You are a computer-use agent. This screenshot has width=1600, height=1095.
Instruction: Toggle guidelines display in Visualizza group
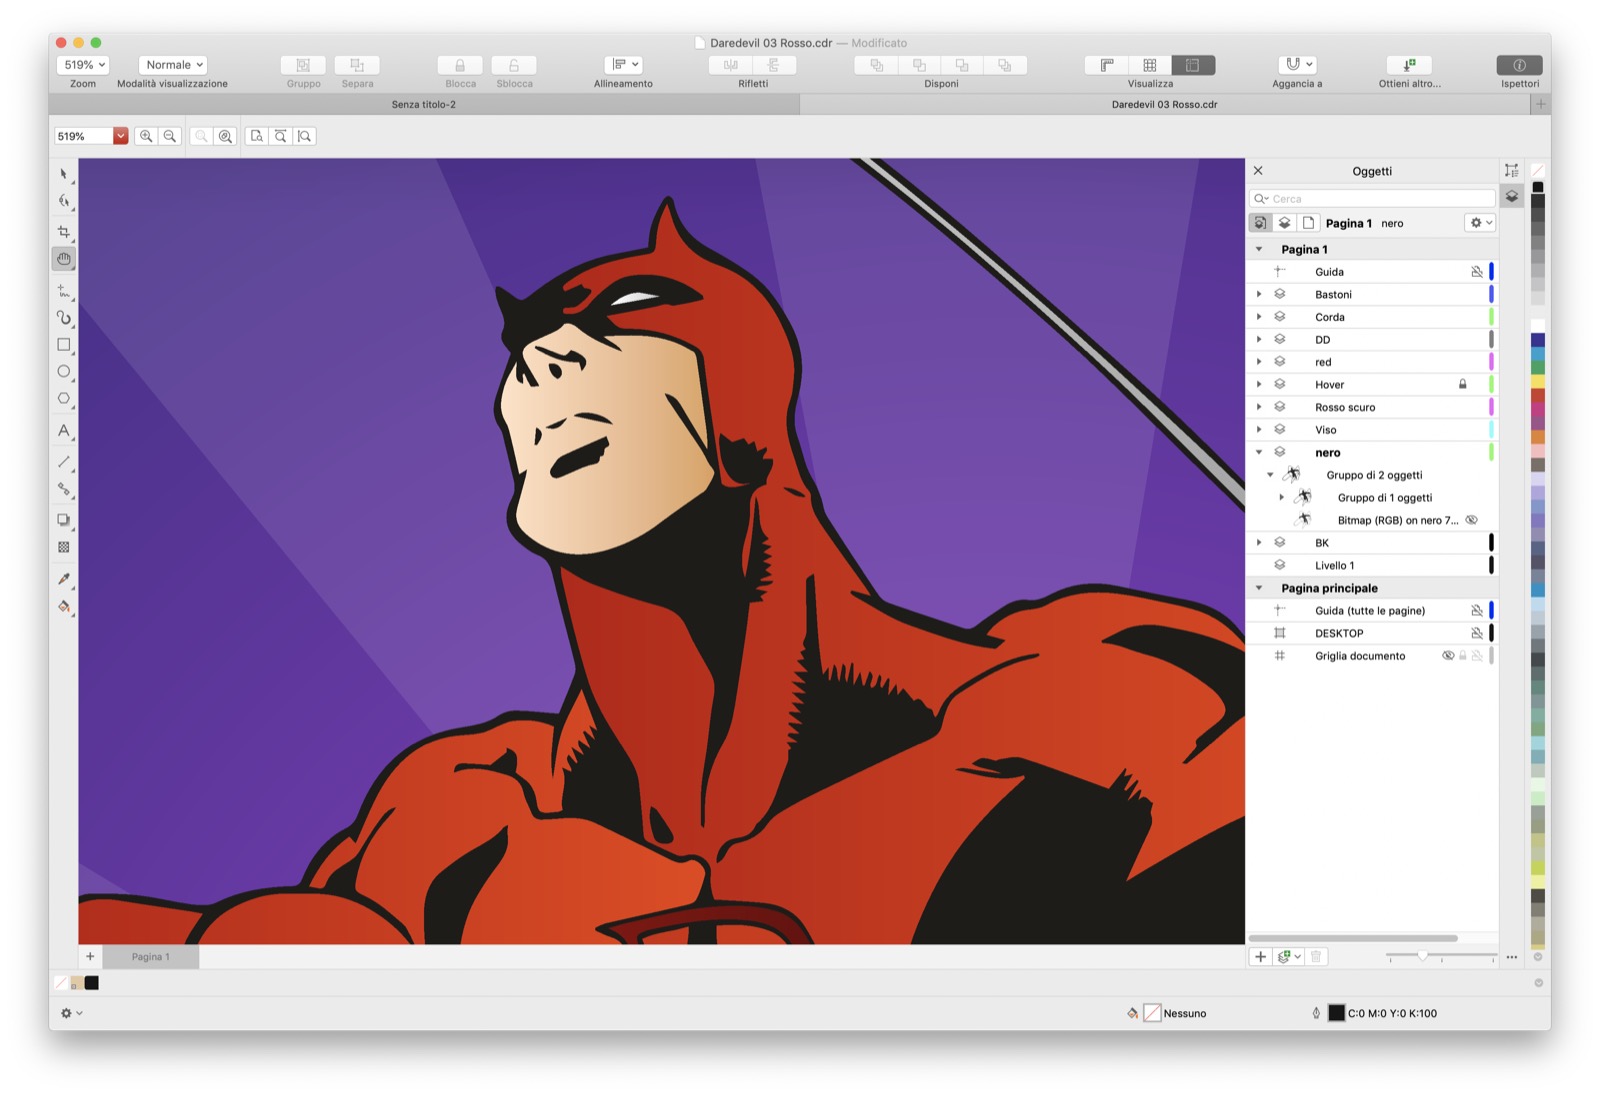[x=1193, y=65]
